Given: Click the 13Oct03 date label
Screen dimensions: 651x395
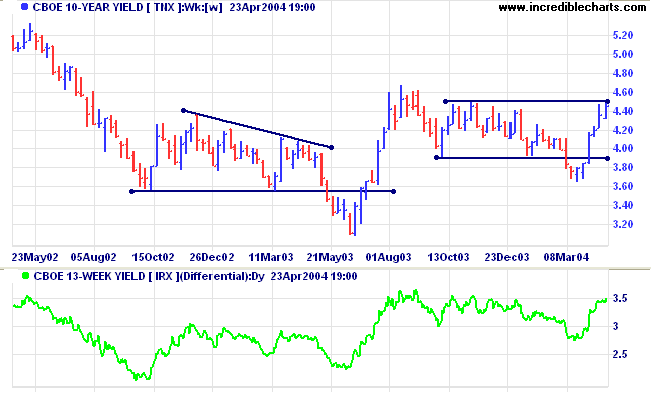Looking at the screenshot, I should pyautogui.click(x=448, y=257).
